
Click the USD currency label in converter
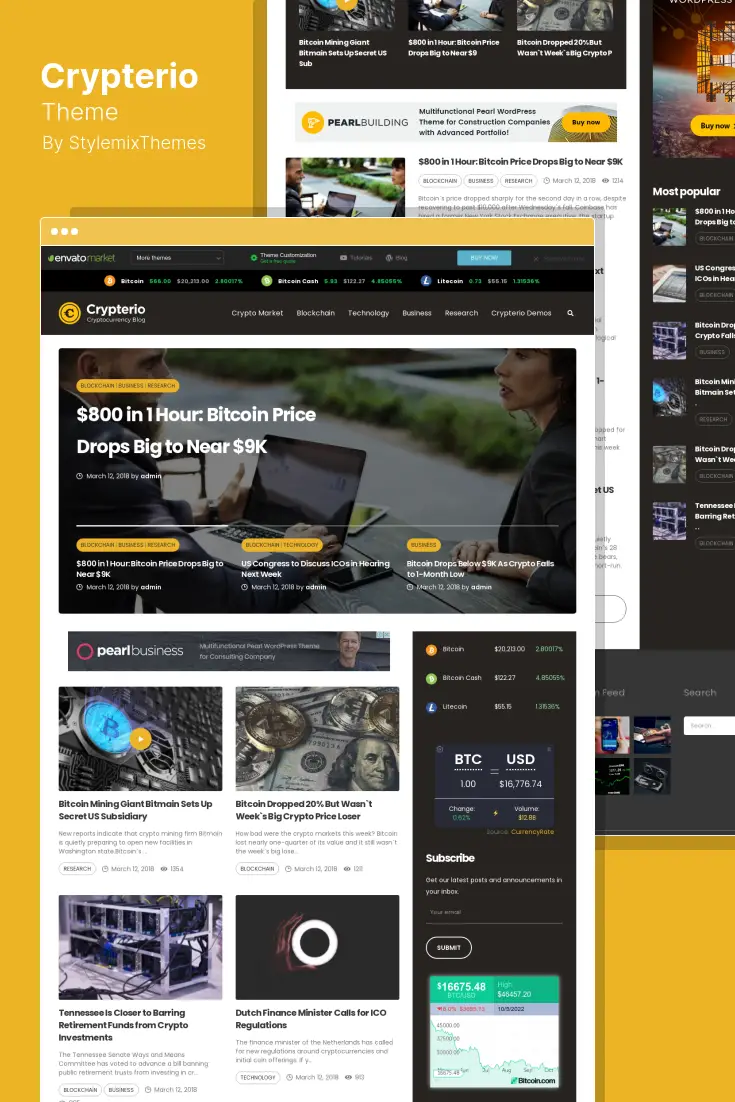point(521,759)
